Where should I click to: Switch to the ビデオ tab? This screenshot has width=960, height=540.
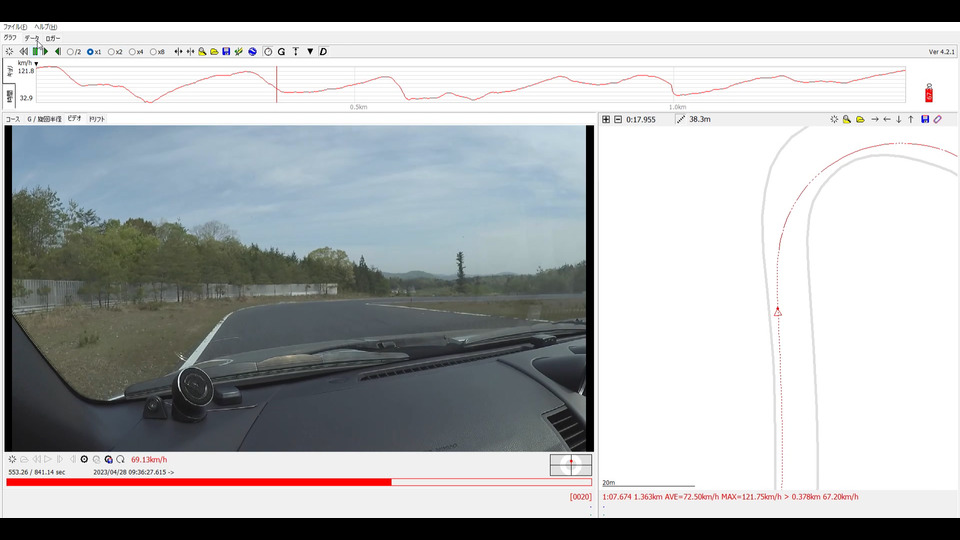tap(74, 119)
